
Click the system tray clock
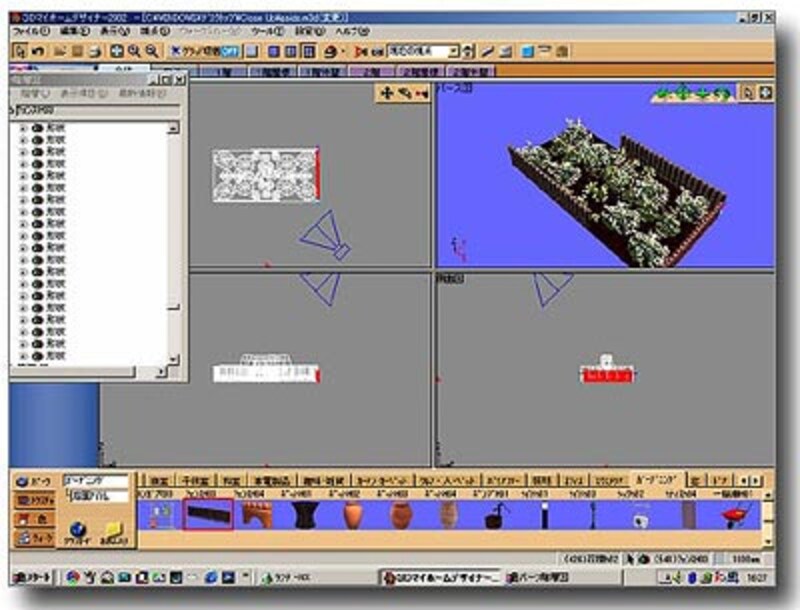757,578
